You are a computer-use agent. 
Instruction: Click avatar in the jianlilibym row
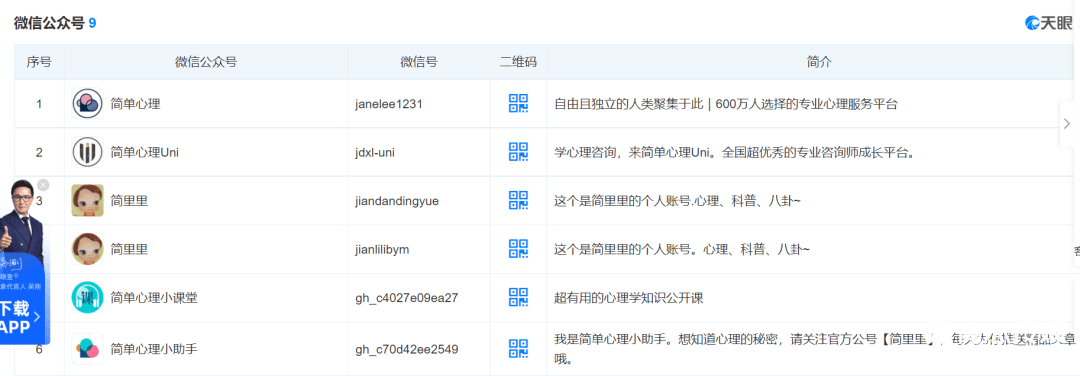(87, 249)
